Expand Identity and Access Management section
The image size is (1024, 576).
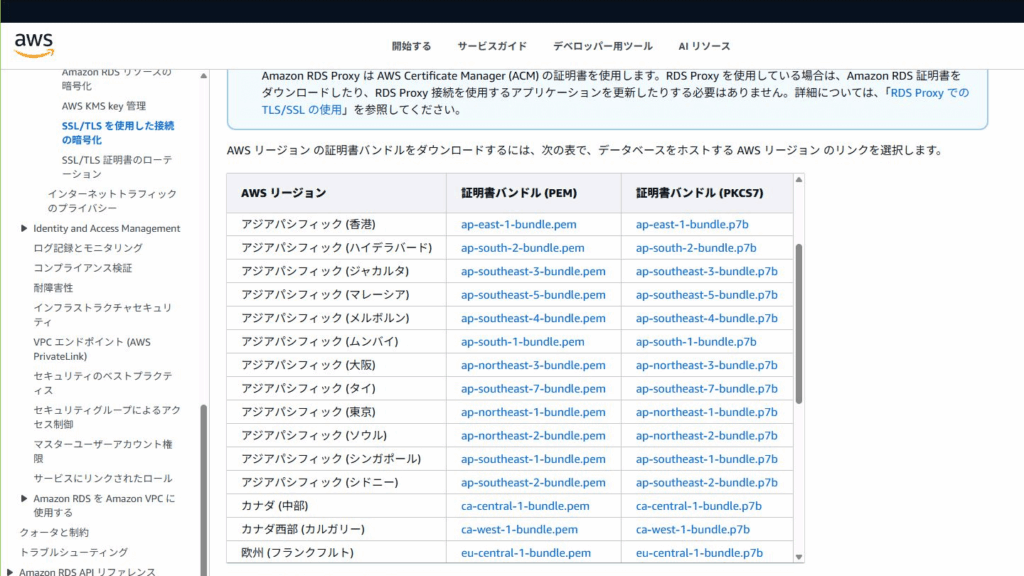pyautogui.click(x=24, y=229)
